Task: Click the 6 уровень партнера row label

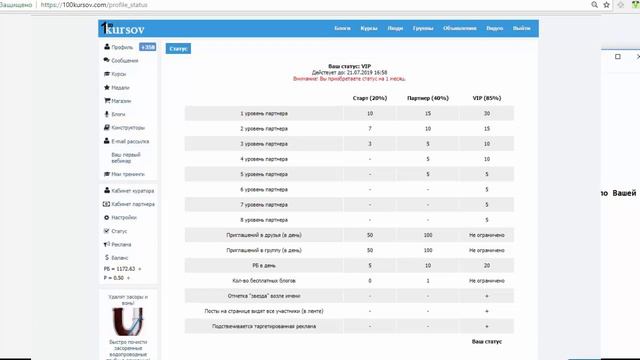Action: 264,189
